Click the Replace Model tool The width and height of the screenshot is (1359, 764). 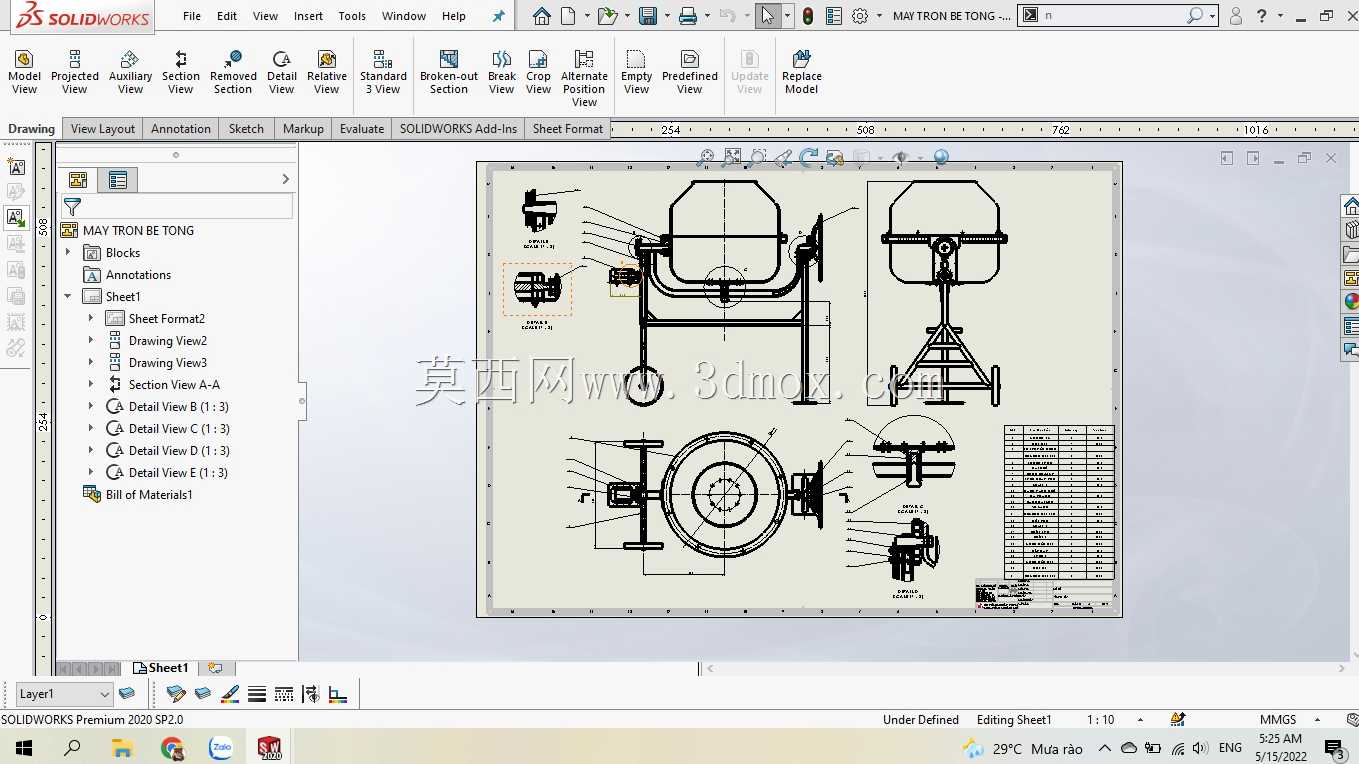point(801,72)
